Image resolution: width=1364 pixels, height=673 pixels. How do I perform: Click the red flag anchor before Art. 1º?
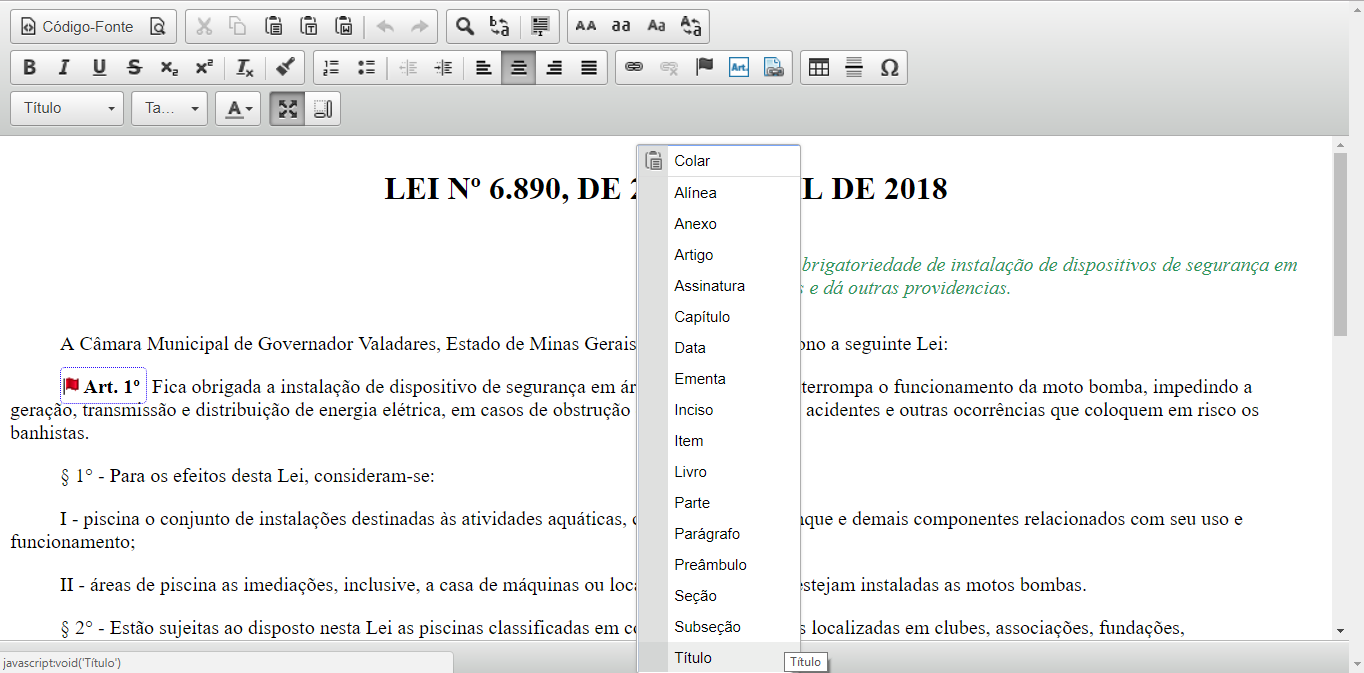click(x=71, y=385)
